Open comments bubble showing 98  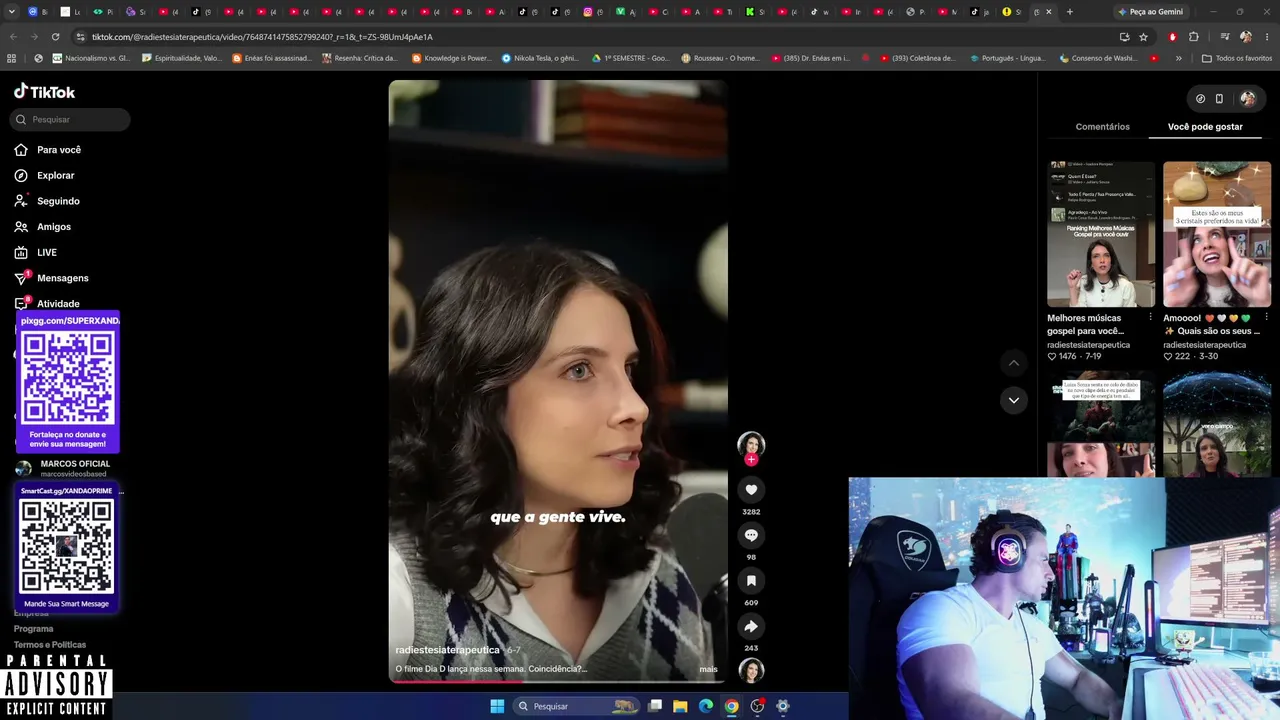pyautogui.click(x=751, y=535)
